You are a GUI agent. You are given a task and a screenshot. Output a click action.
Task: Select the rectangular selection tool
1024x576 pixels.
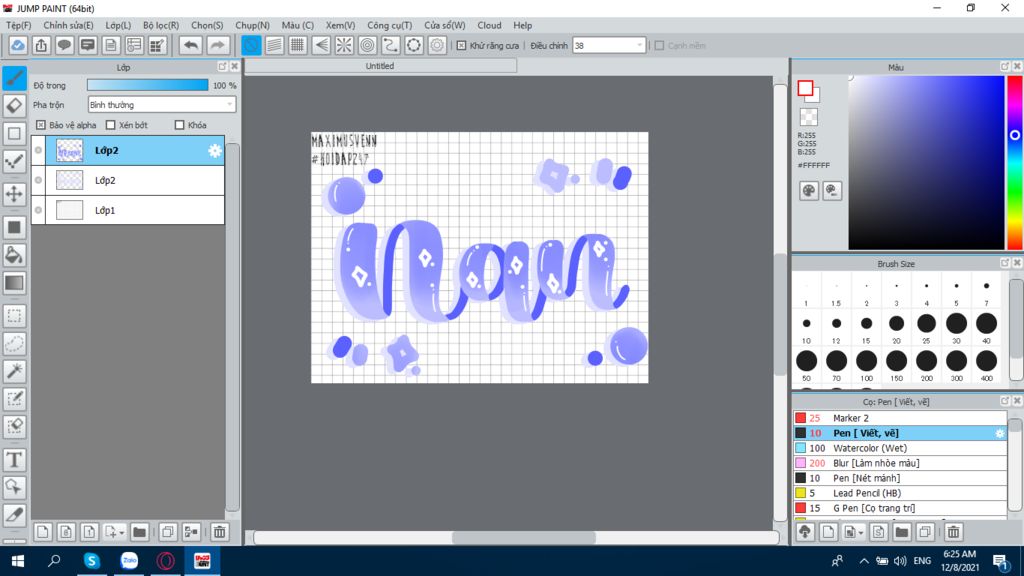pos(14,316)
